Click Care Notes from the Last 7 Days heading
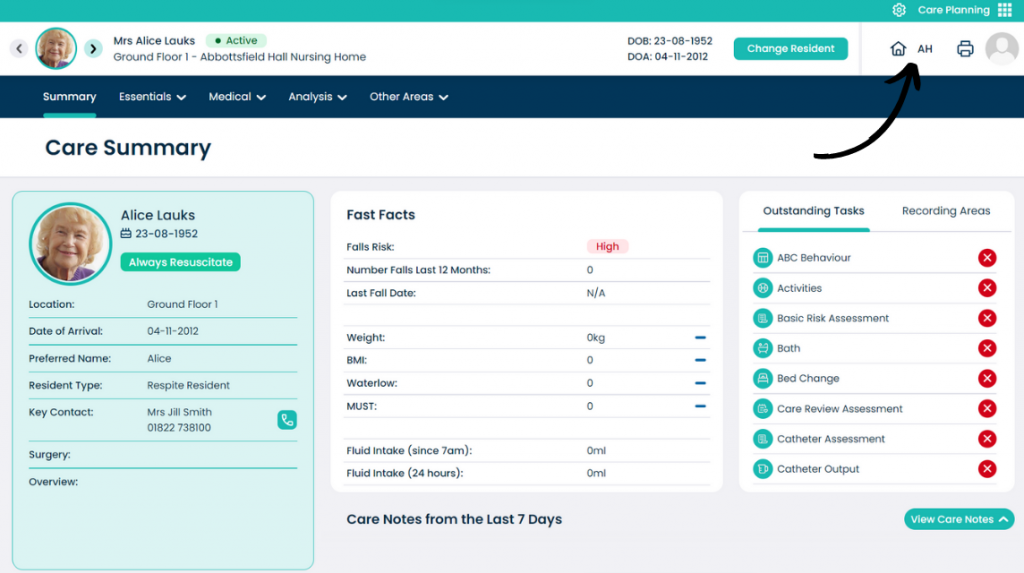 click(454, 519)
